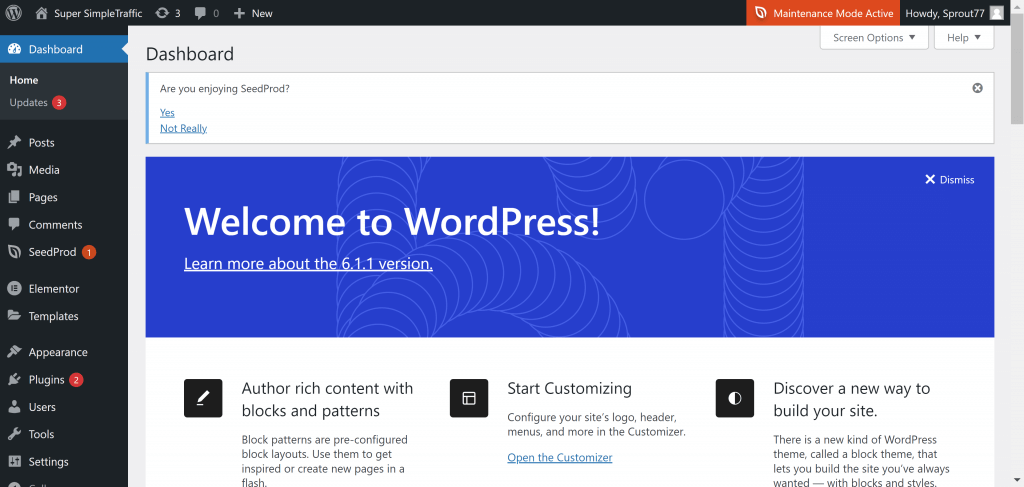Go to the Media menu

(x=64, y=170)
